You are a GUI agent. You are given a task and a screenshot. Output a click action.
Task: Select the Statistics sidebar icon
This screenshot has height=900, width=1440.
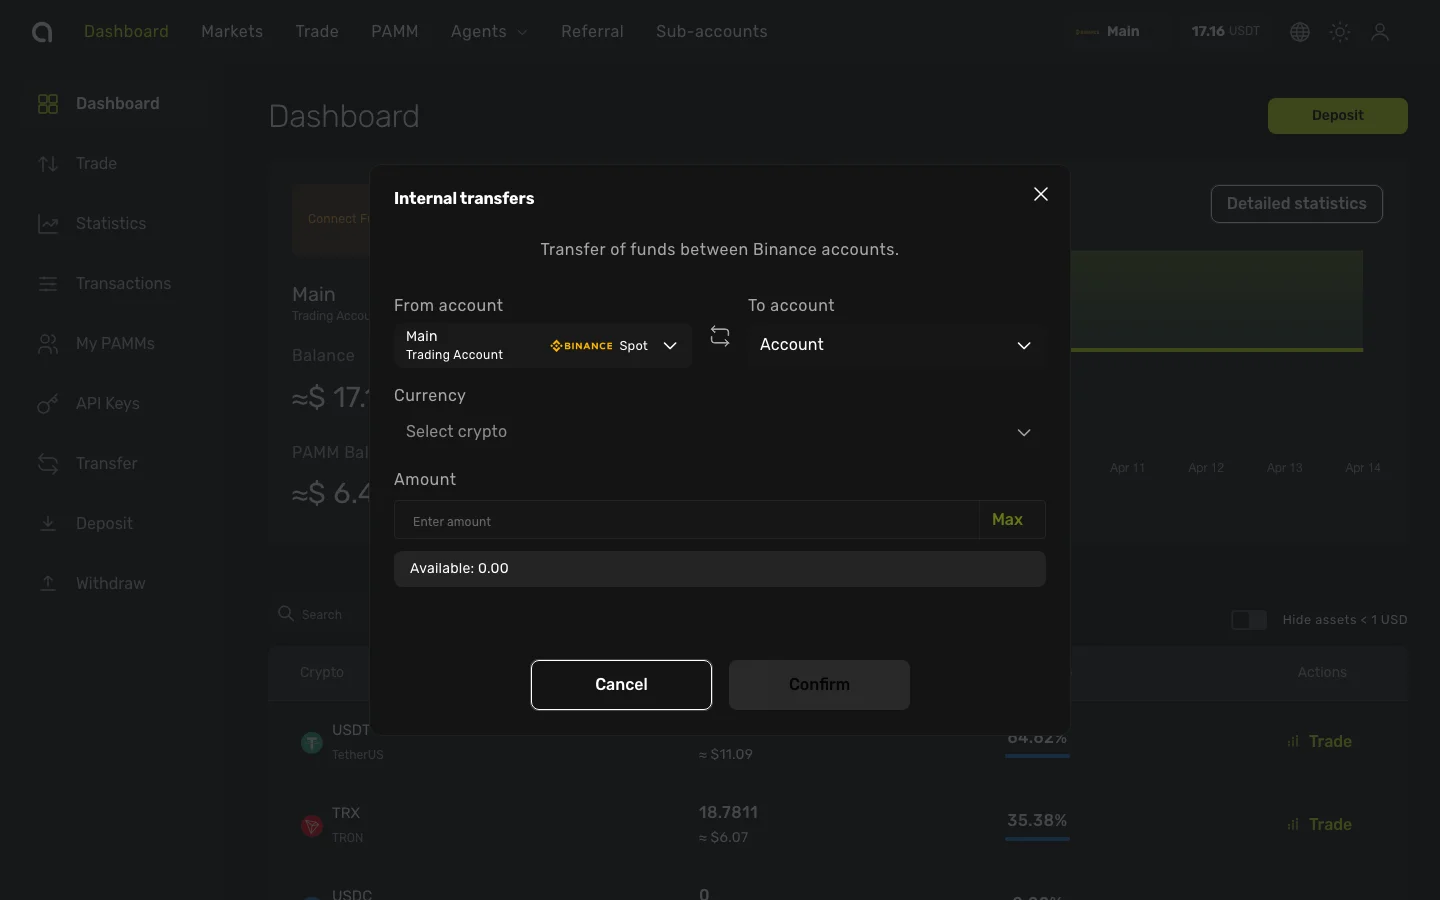click(x=47, y=224)
